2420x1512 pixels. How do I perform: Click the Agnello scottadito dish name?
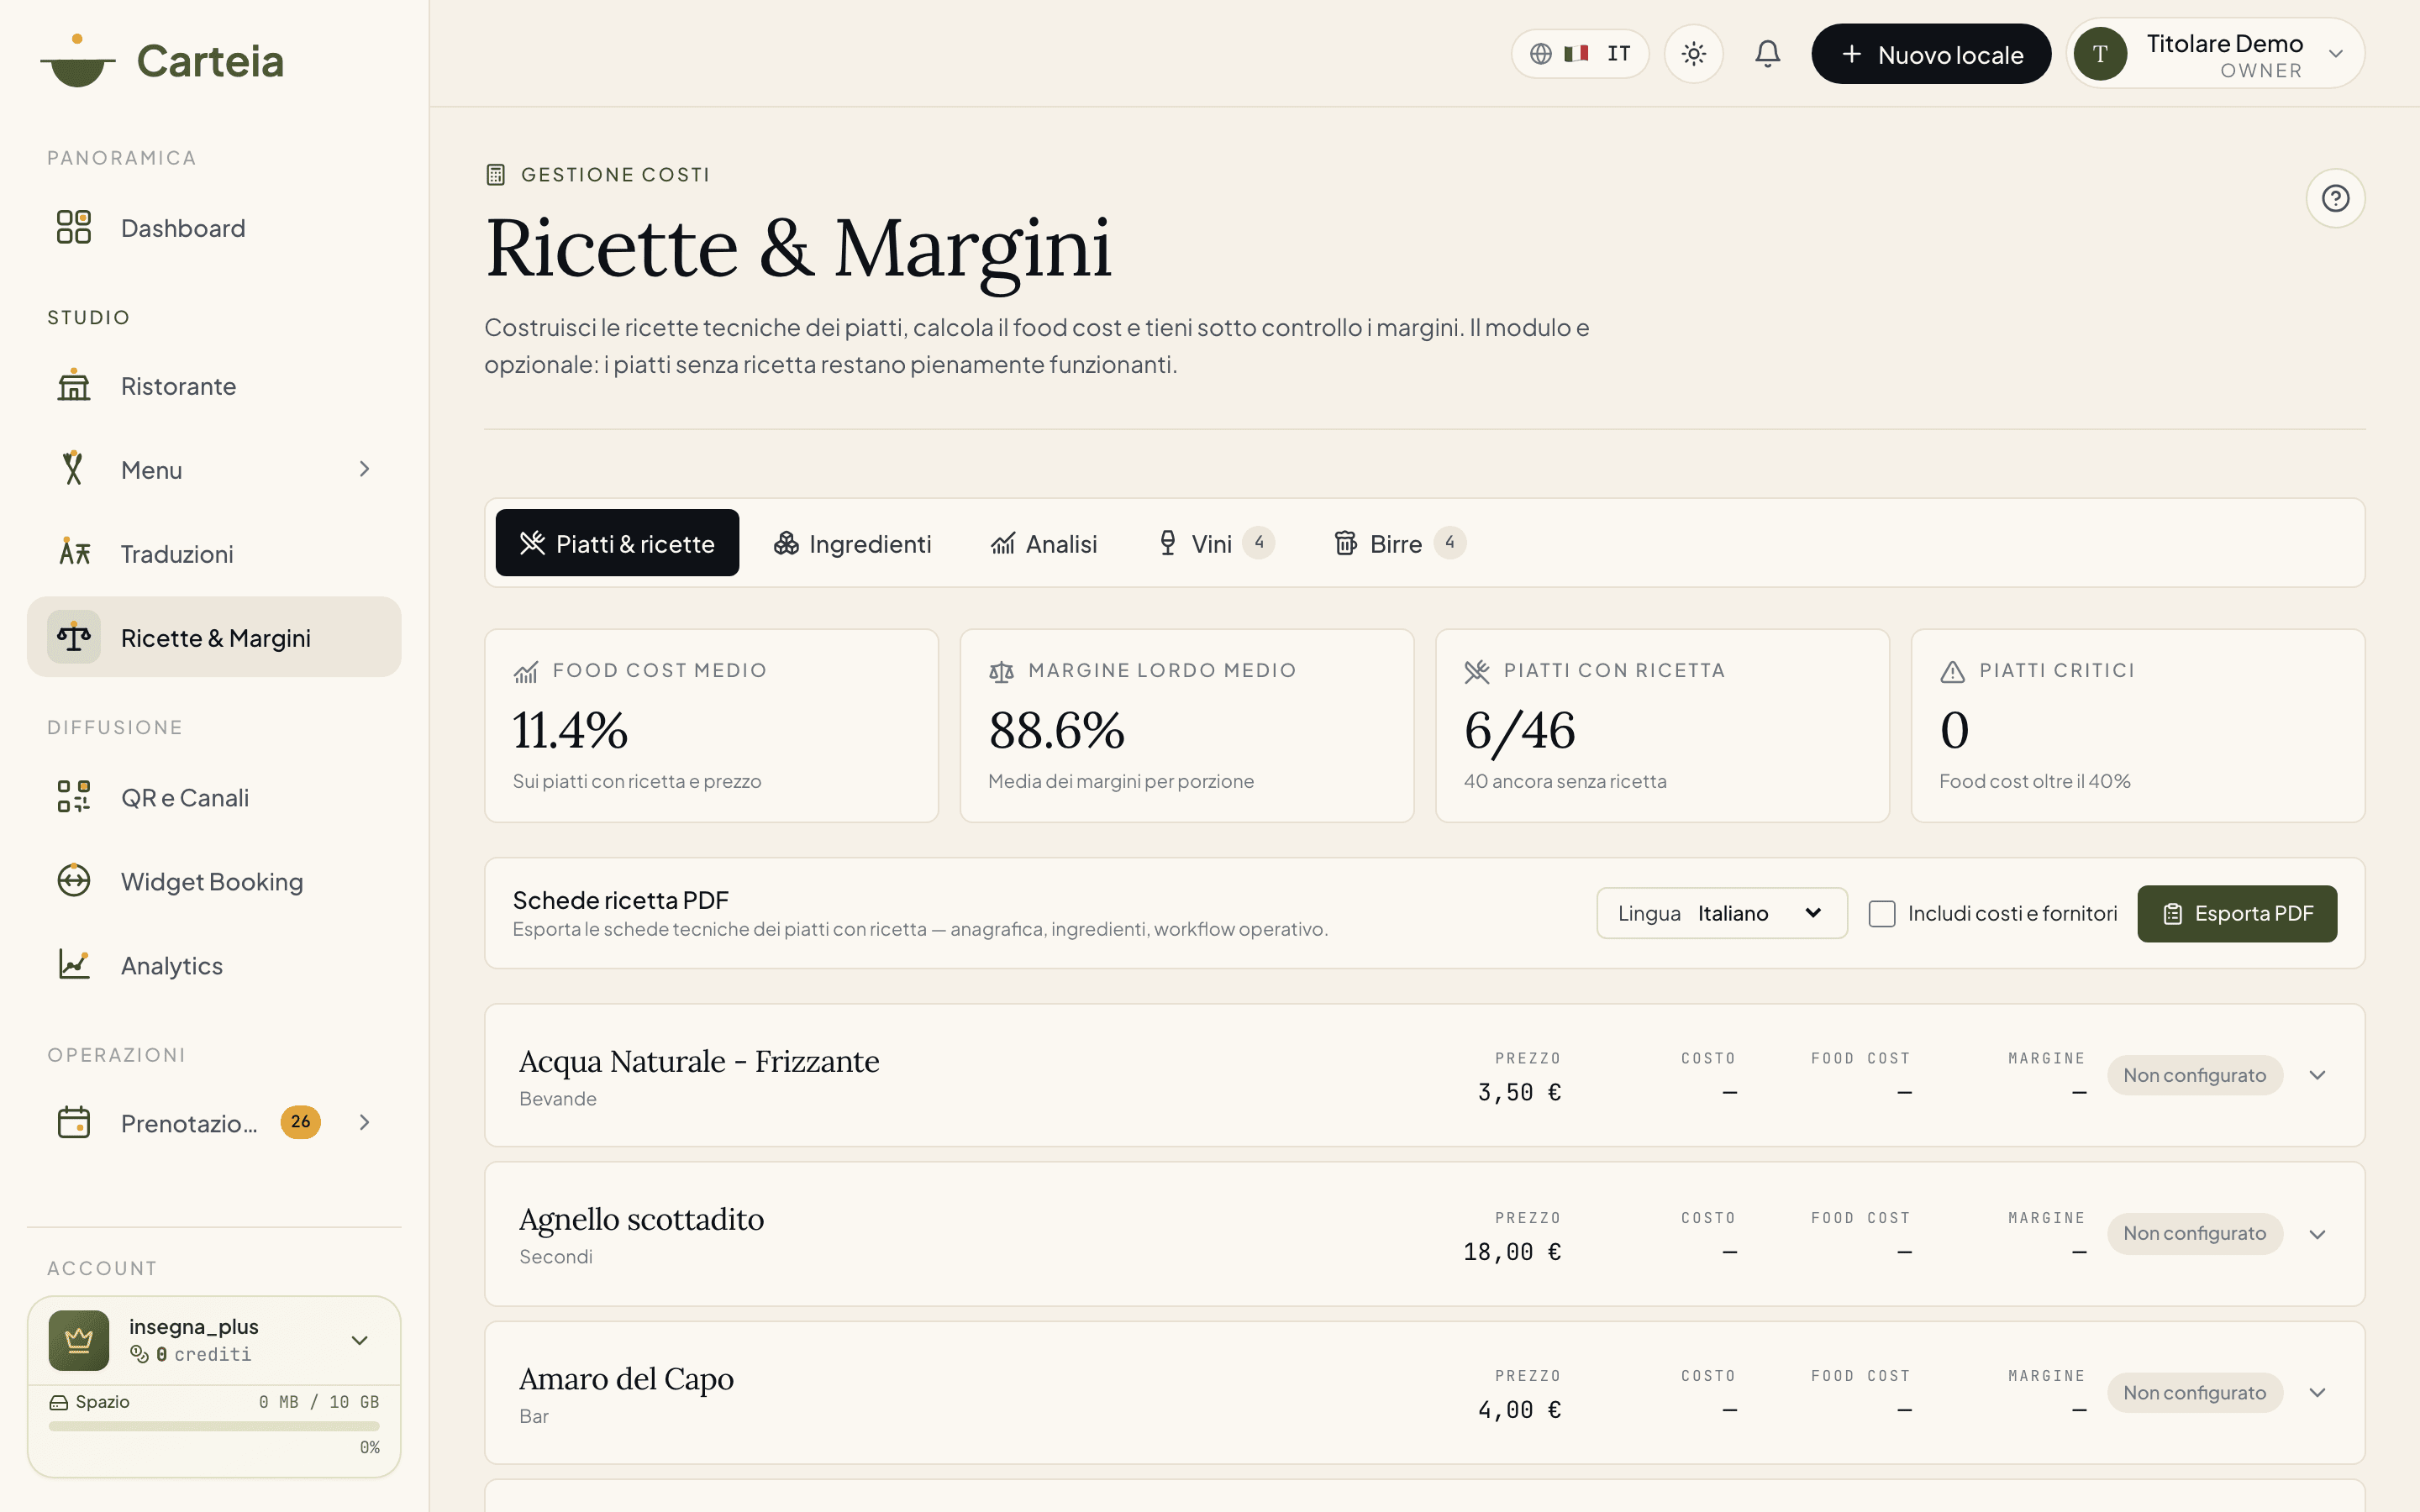641,1219
